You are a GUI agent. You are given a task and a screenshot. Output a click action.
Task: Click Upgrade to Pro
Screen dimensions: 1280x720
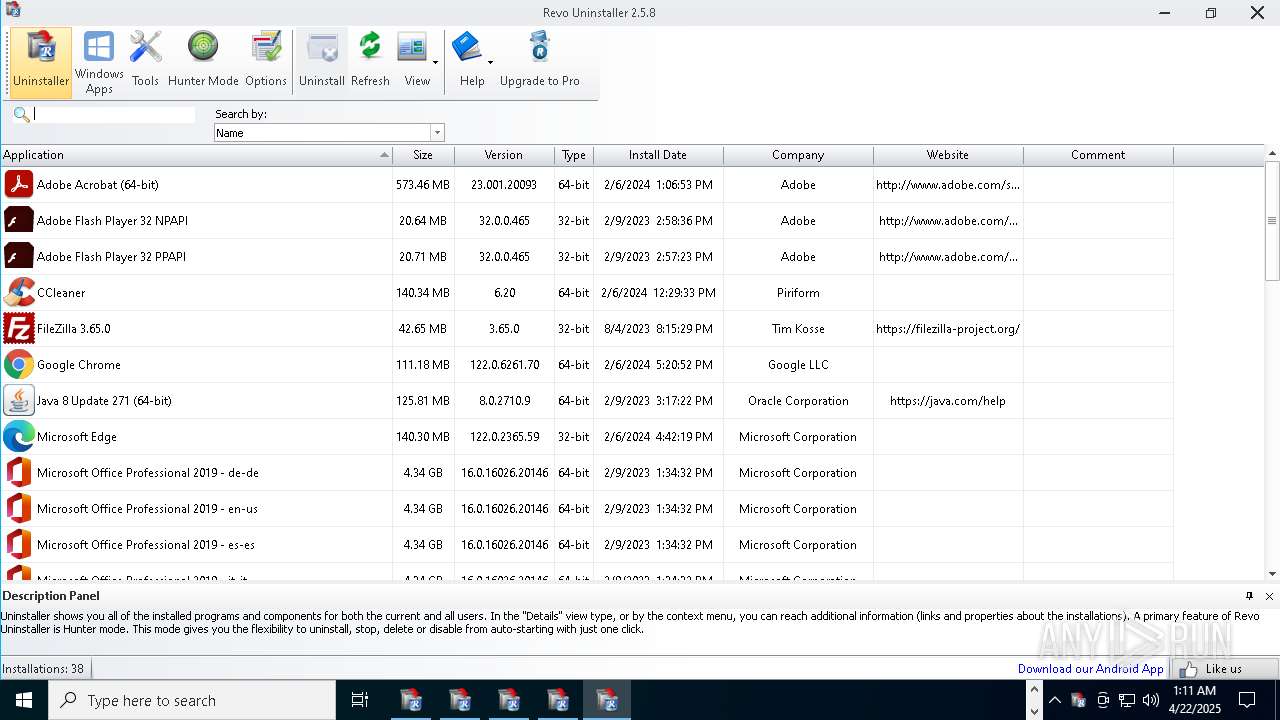pos(539,62)
